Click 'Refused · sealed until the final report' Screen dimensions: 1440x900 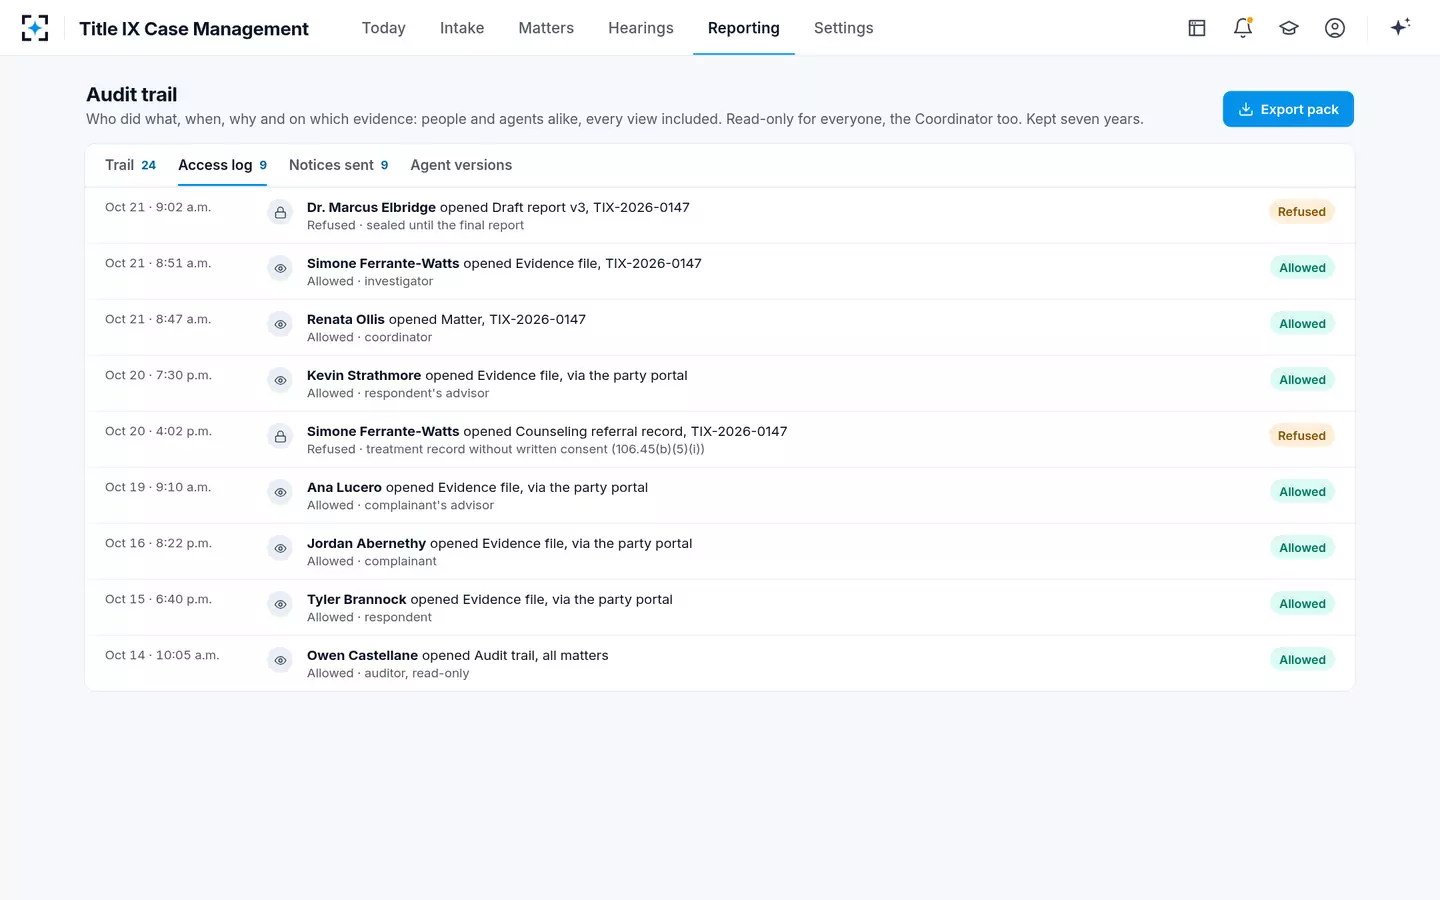coord(415,225)
